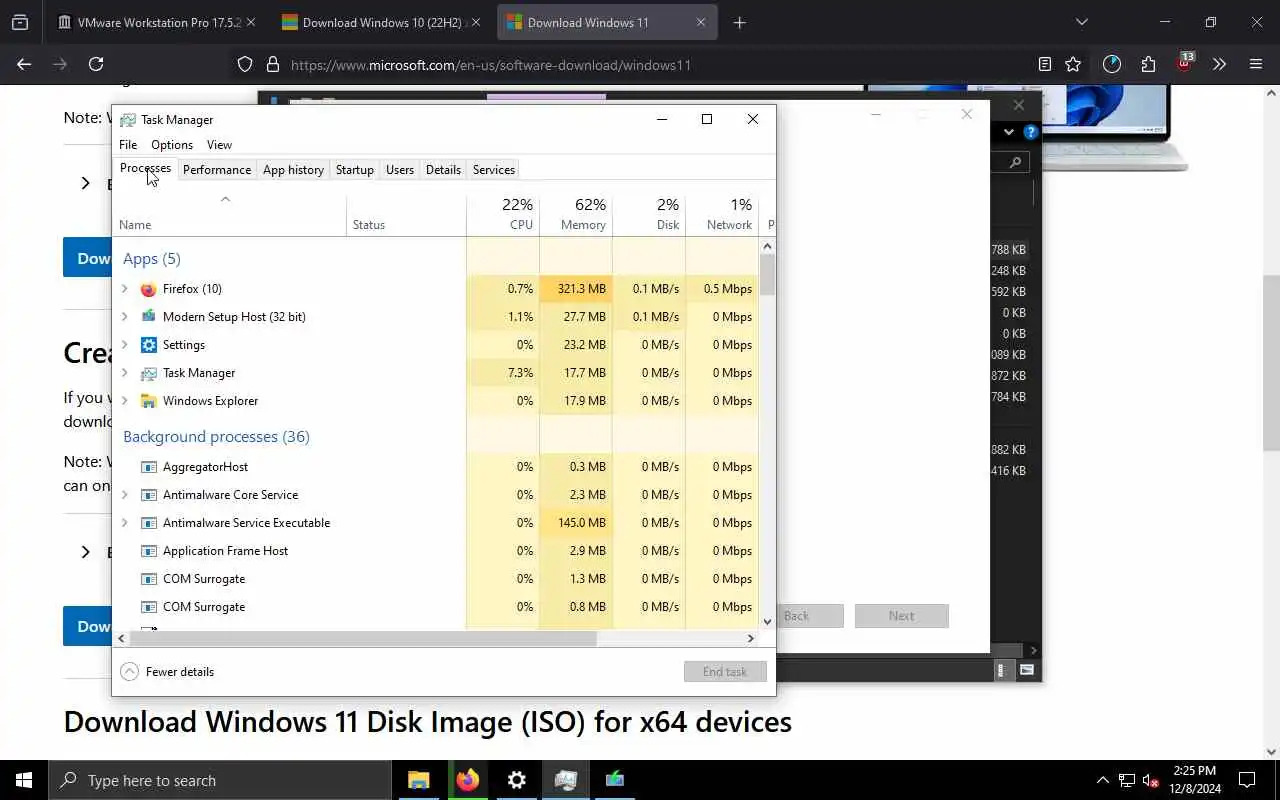Open Firefox extensions puzzle icon

coord(1148,64)
